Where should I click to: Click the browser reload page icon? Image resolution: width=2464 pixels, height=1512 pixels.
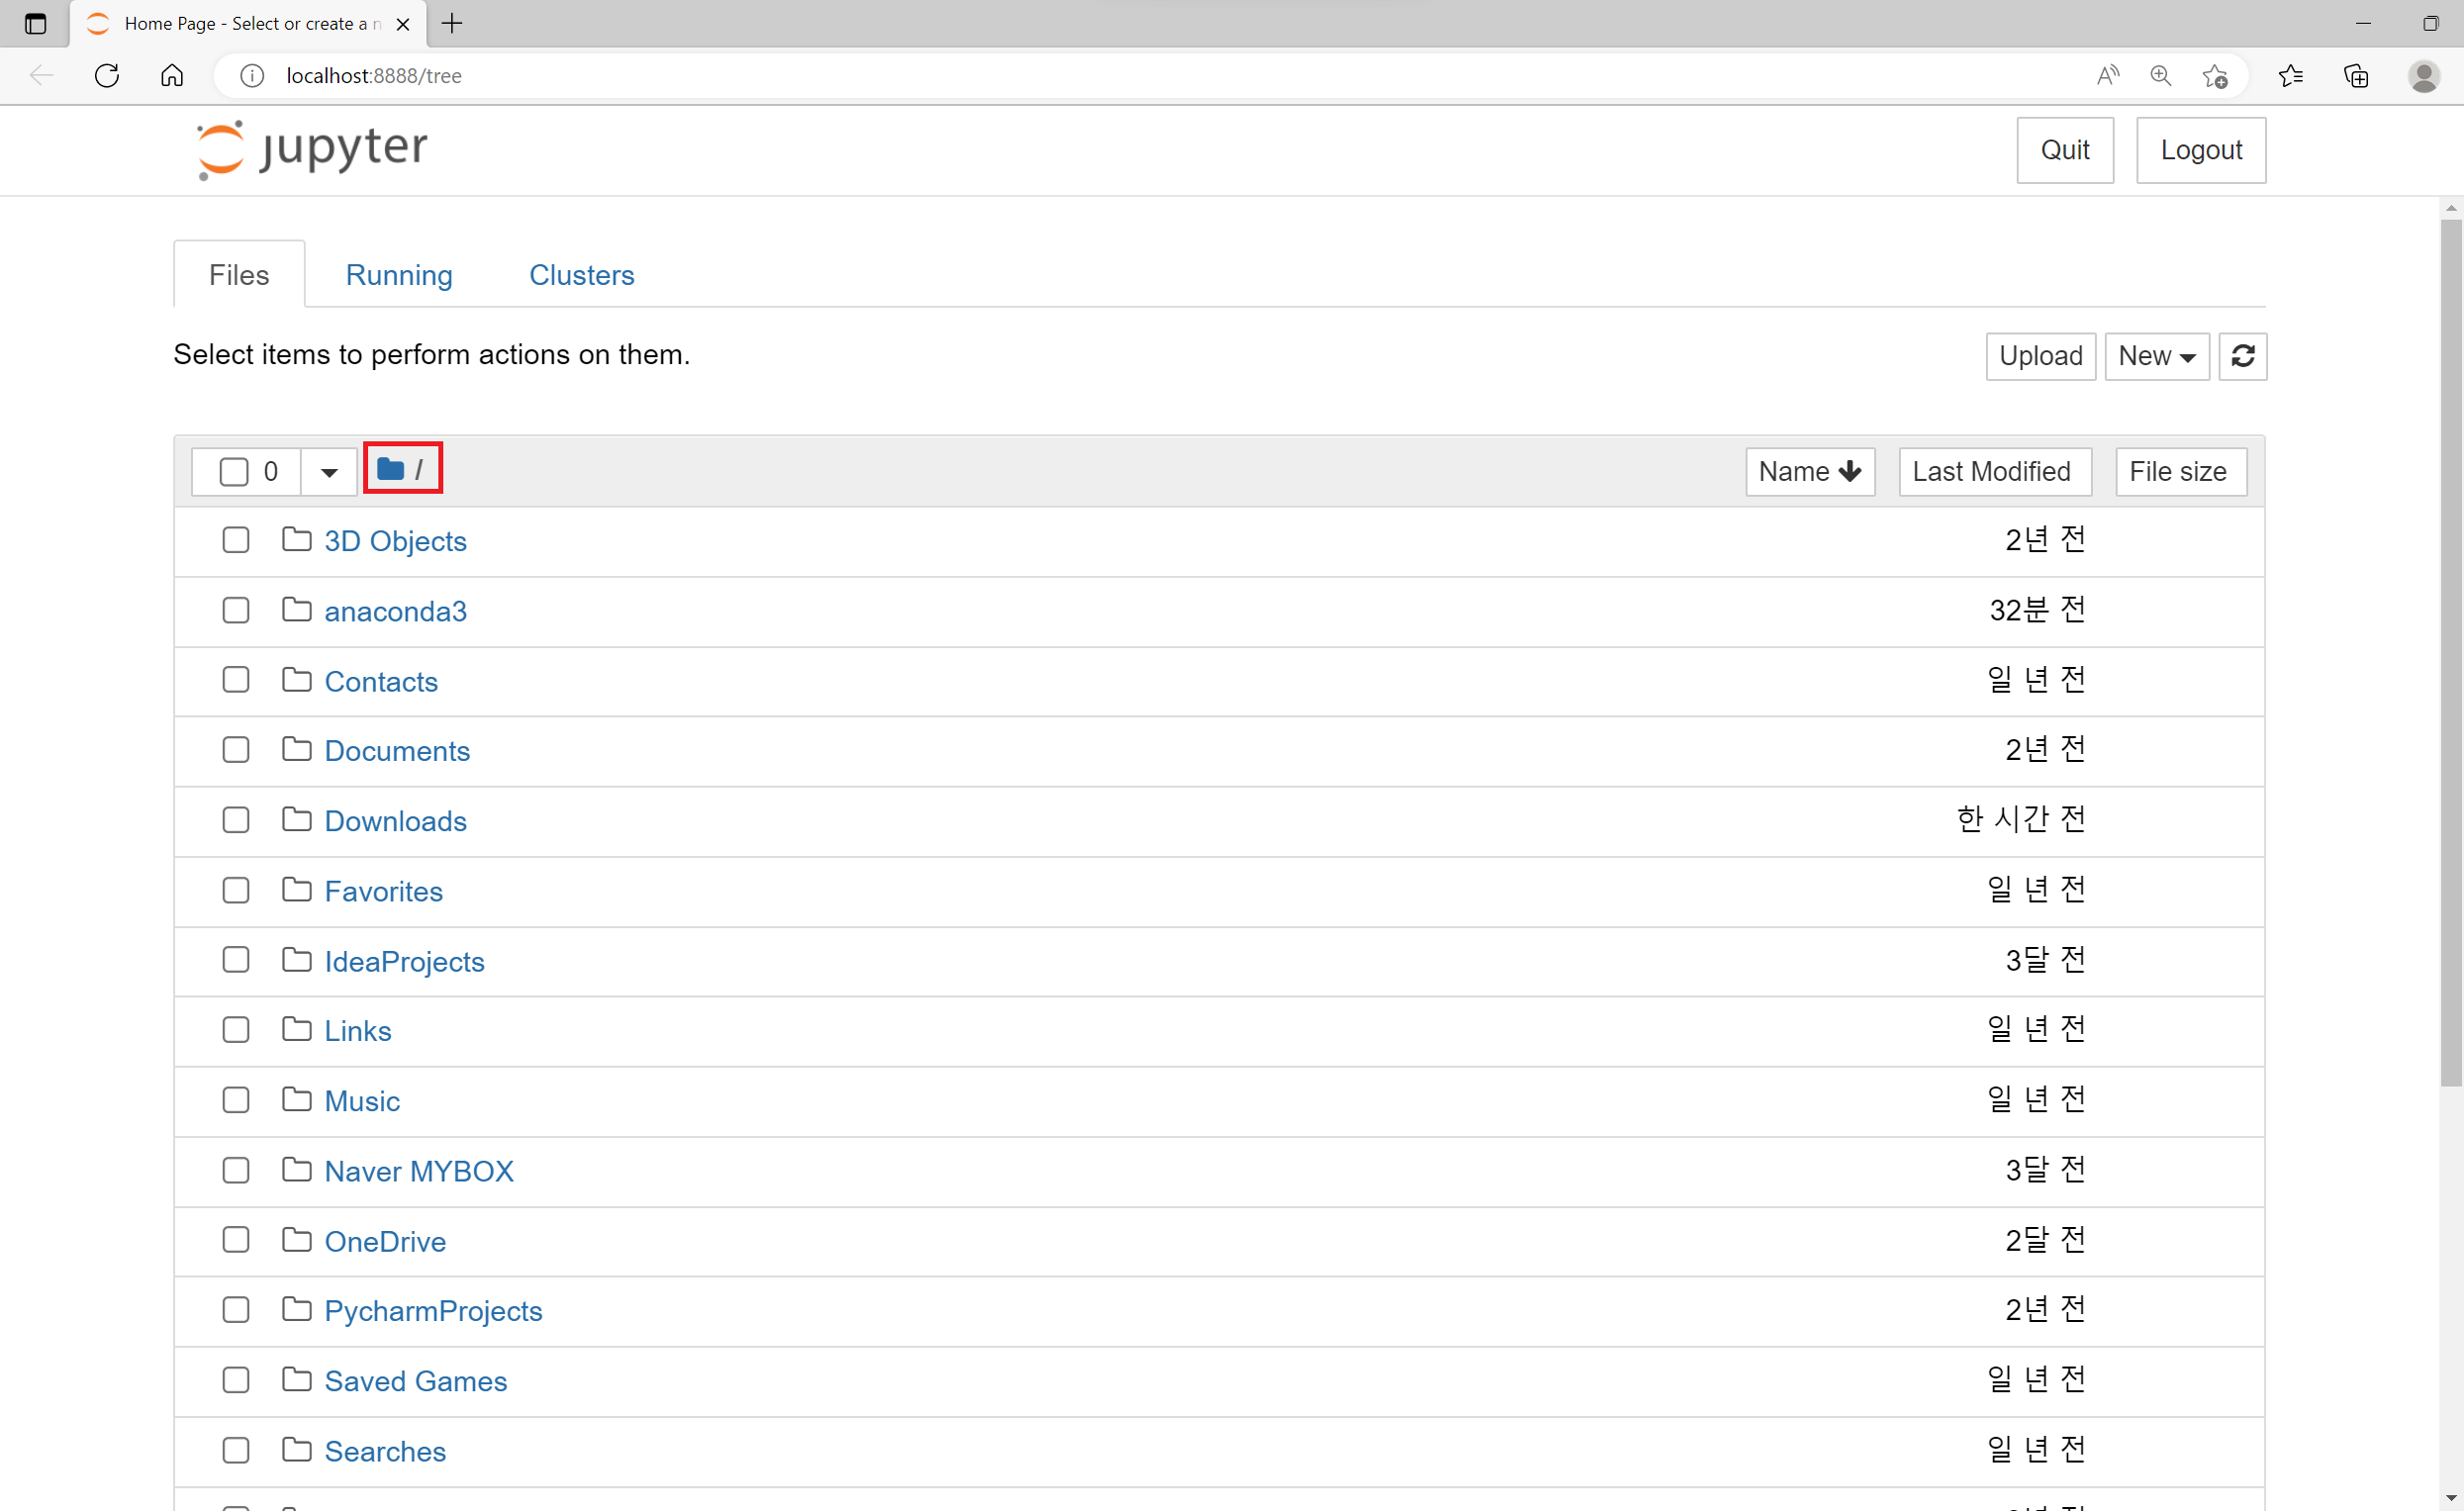107,76
